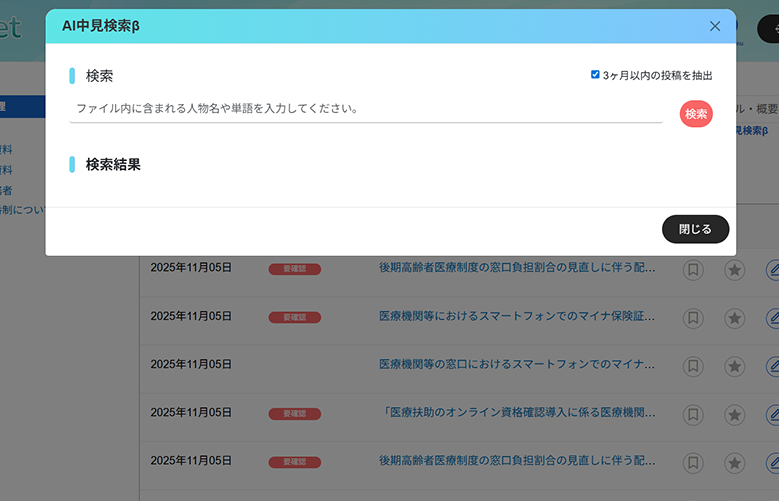
Task: Favorite the 医療機関等の窓口における row with star
Action: click(x=735, y=366)
